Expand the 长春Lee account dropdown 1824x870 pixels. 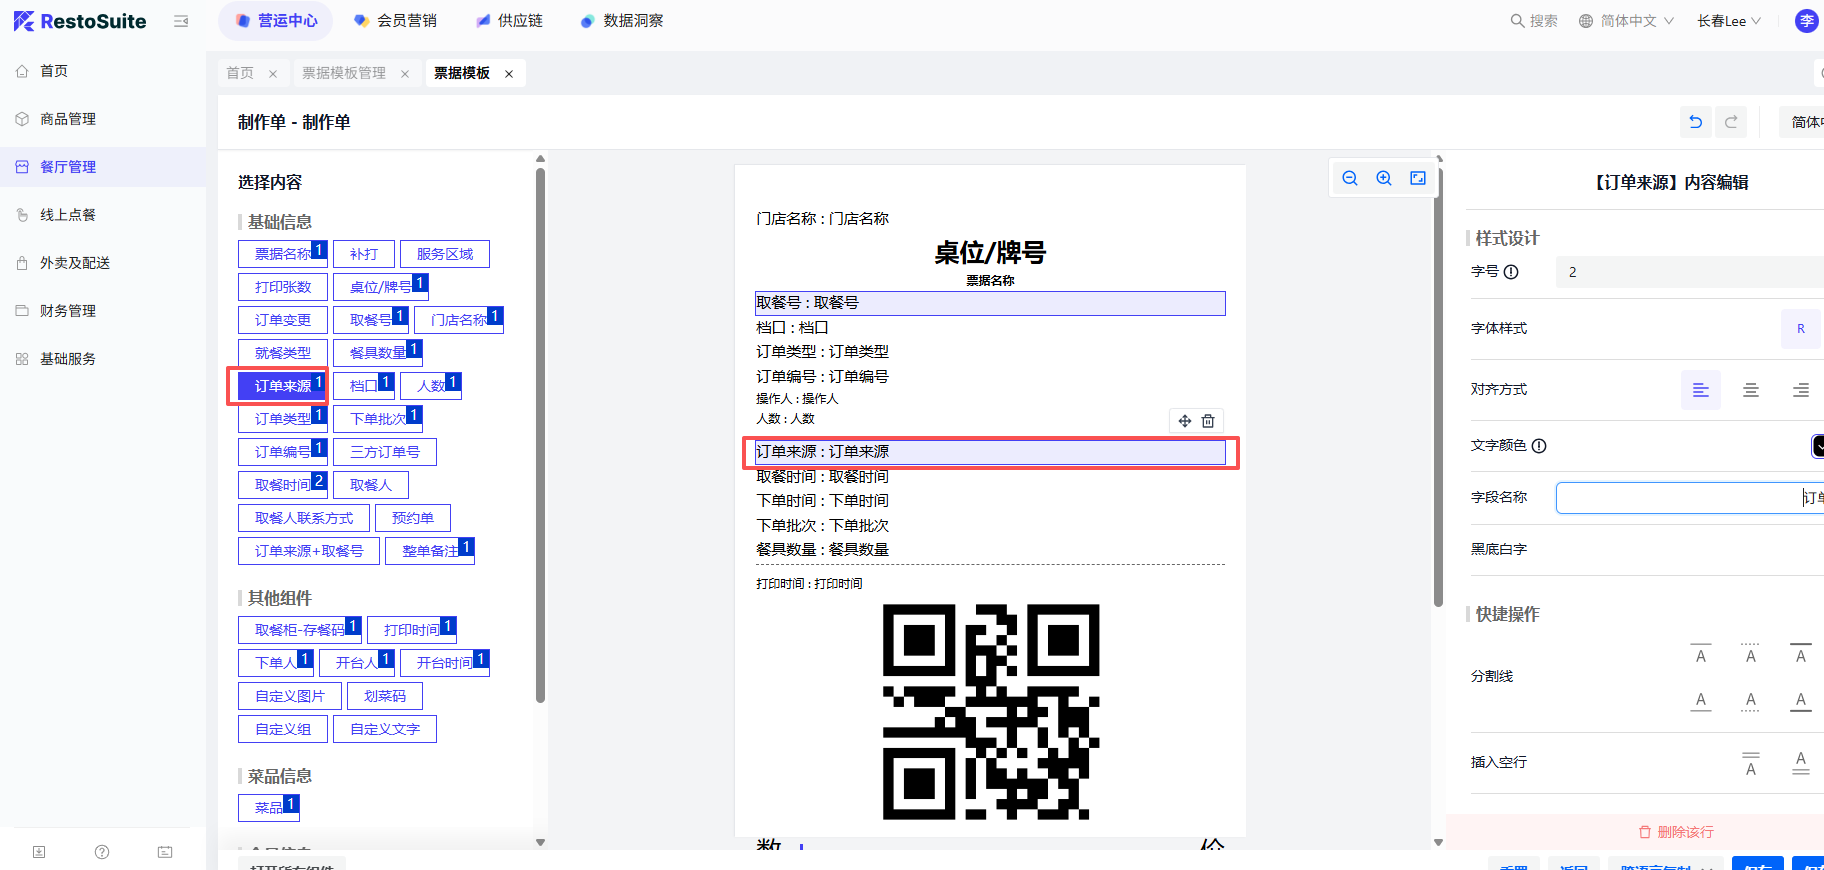(1728, 21)
